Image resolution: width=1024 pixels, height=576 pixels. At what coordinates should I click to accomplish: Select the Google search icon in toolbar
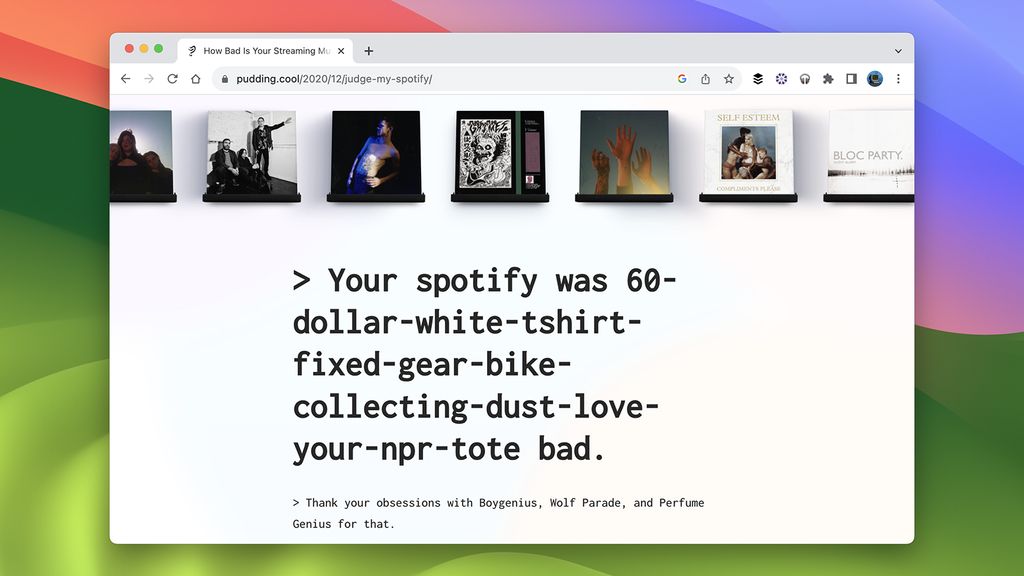click(682, 78)
